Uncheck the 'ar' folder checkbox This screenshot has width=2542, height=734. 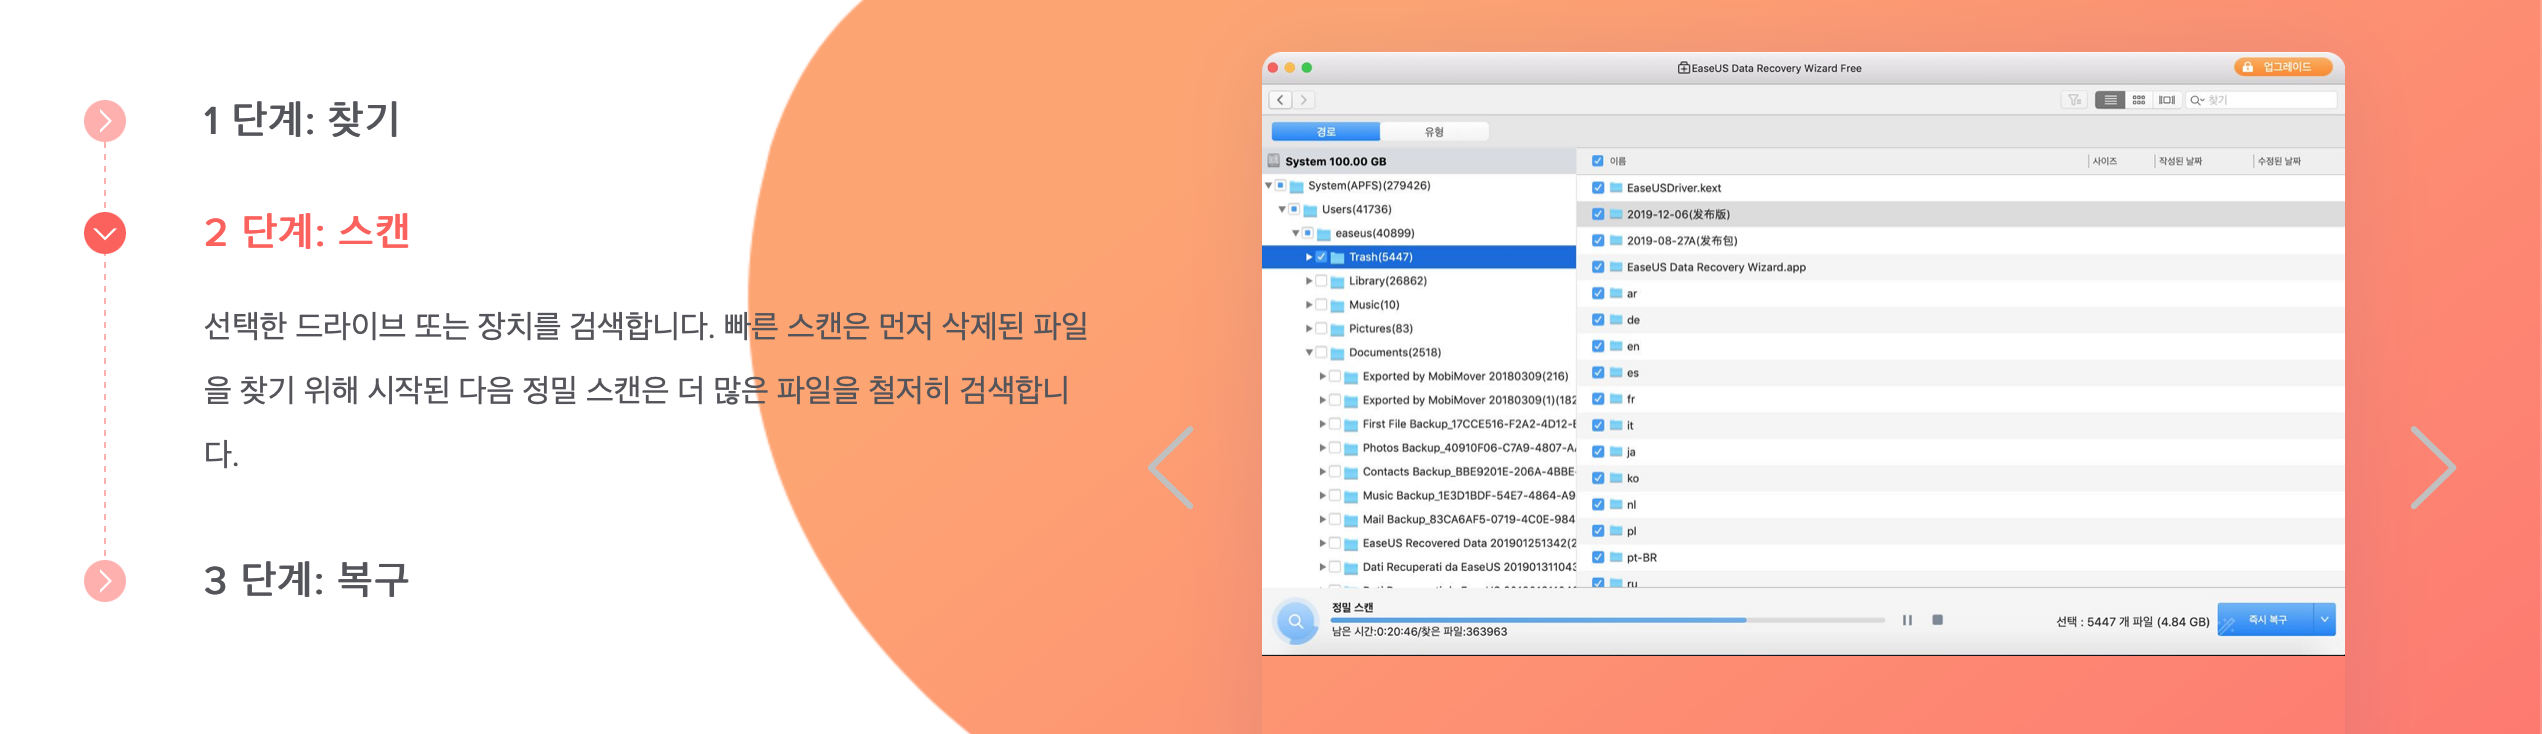(1598, 294)
